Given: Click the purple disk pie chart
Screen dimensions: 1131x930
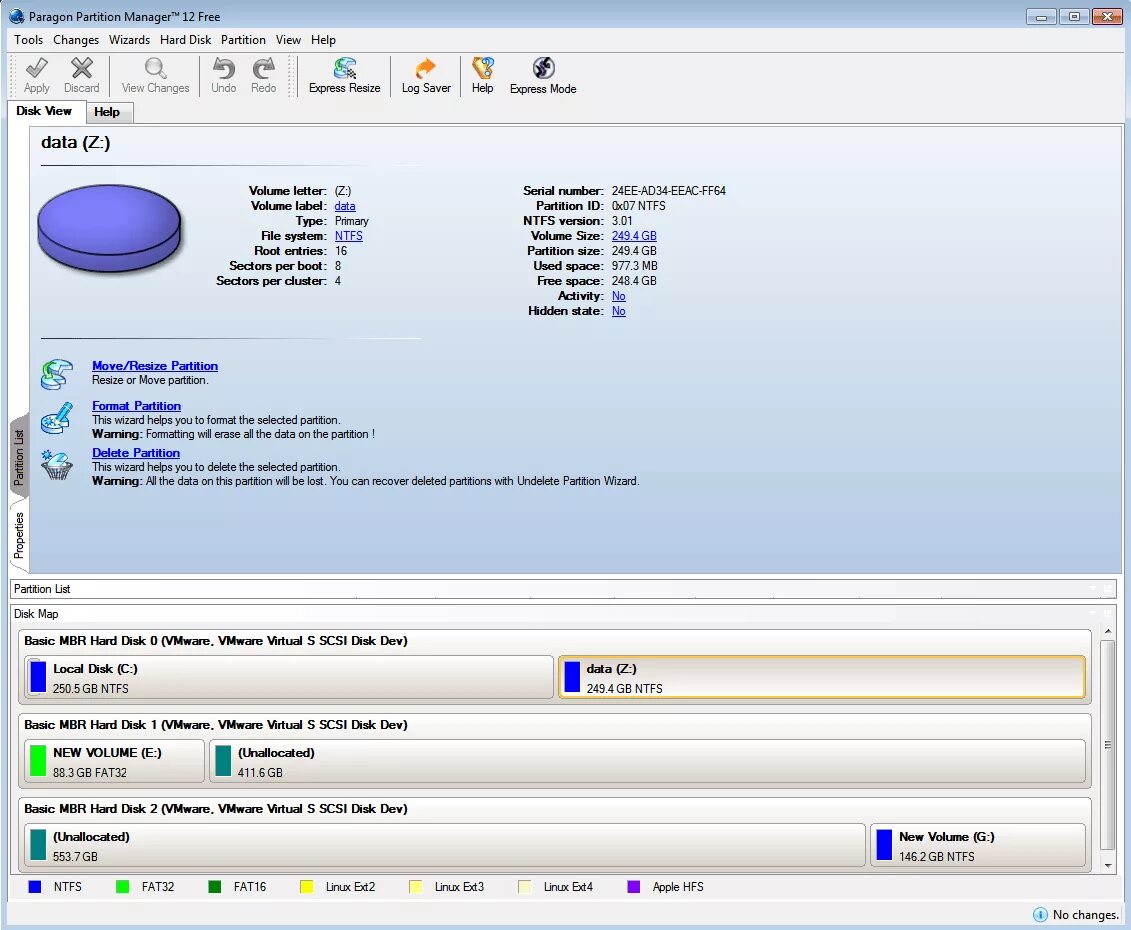Looking at the screenshot, I should 109,228.
